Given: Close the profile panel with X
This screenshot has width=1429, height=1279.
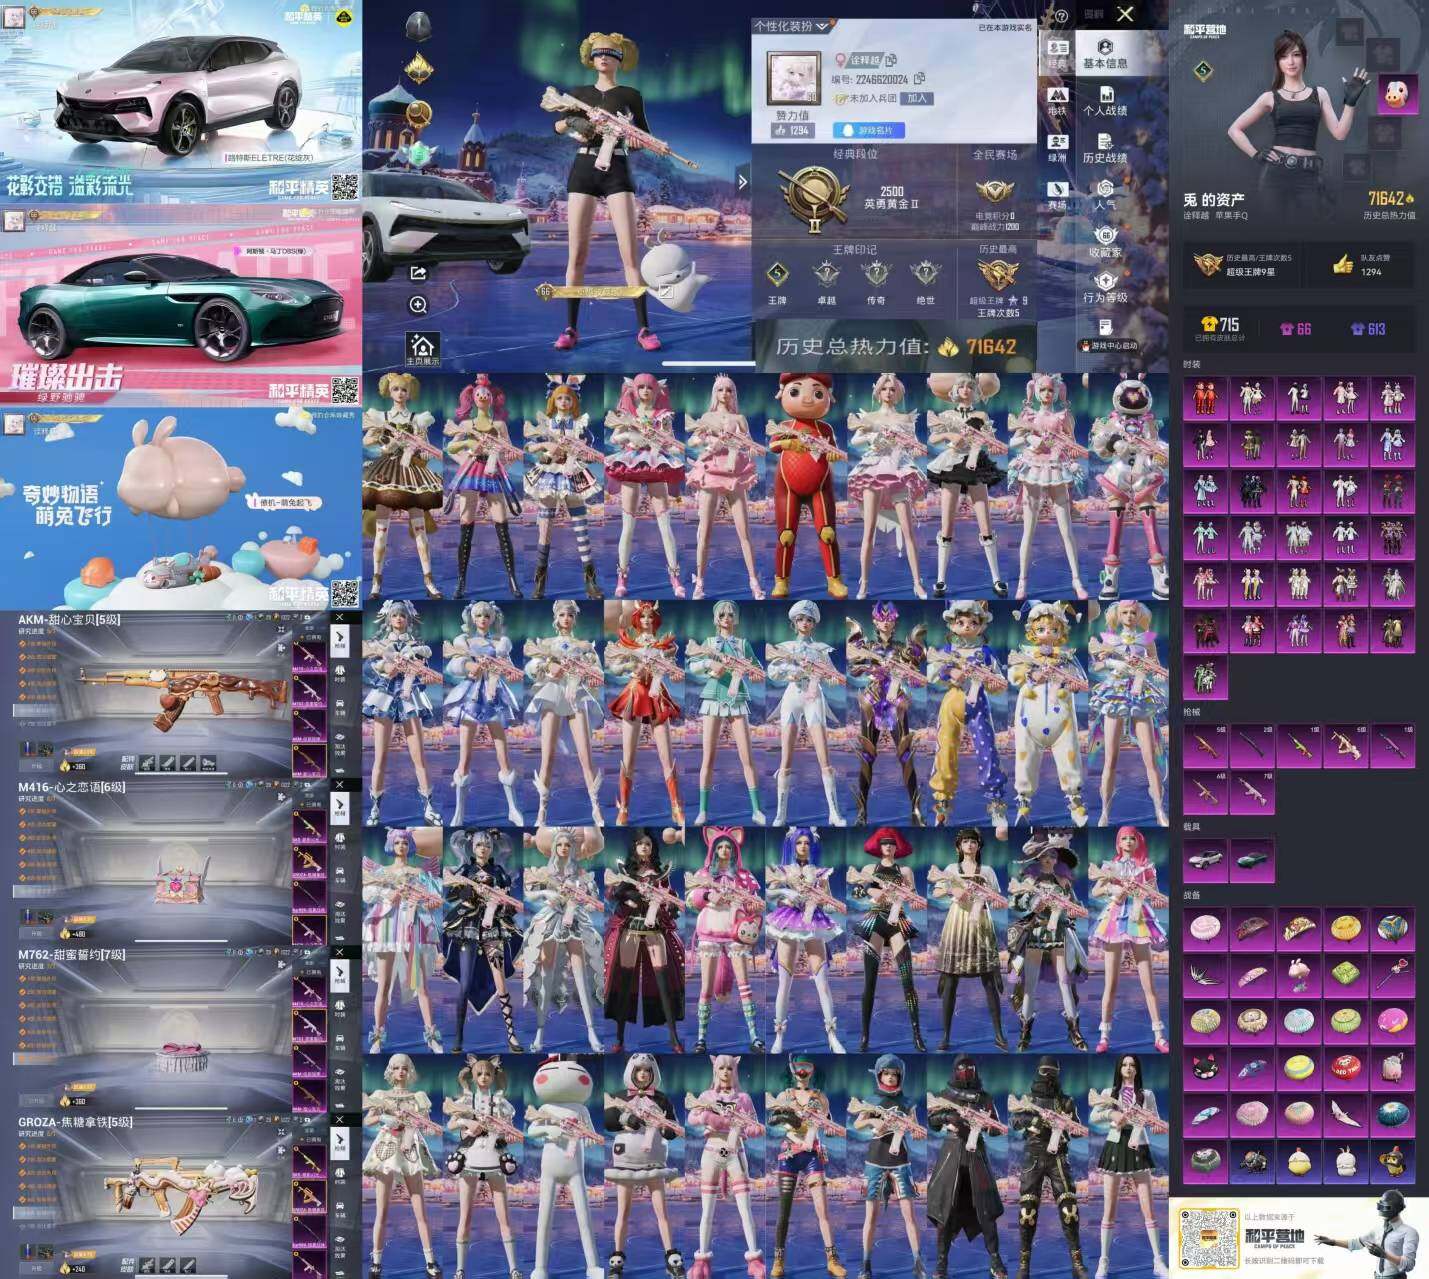Looking at the screenshot, I should tap(1125, 14).
